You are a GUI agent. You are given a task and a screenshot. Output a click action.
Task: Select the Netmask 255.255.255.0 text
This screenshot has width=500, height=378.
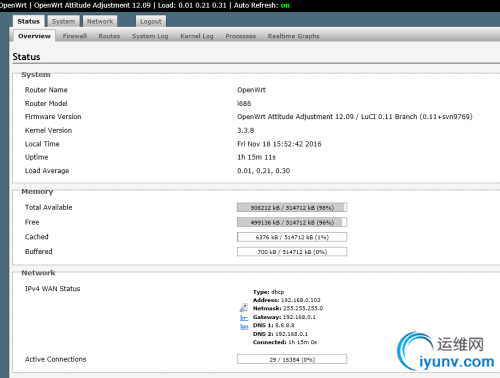tap(303, 308)
